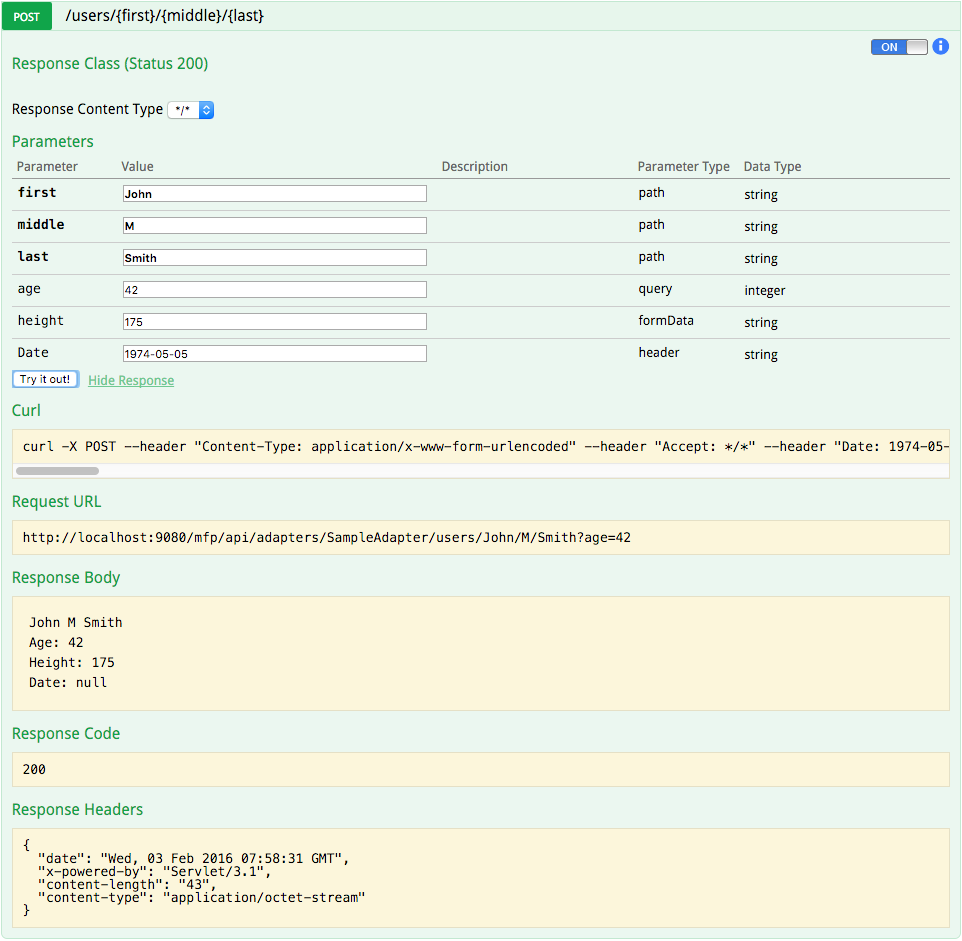Image resolution: width=962 pixels, height=941 pixels.
Task: Click the 200 response code box
Action: pyautogui.click(x=480, y=770)
